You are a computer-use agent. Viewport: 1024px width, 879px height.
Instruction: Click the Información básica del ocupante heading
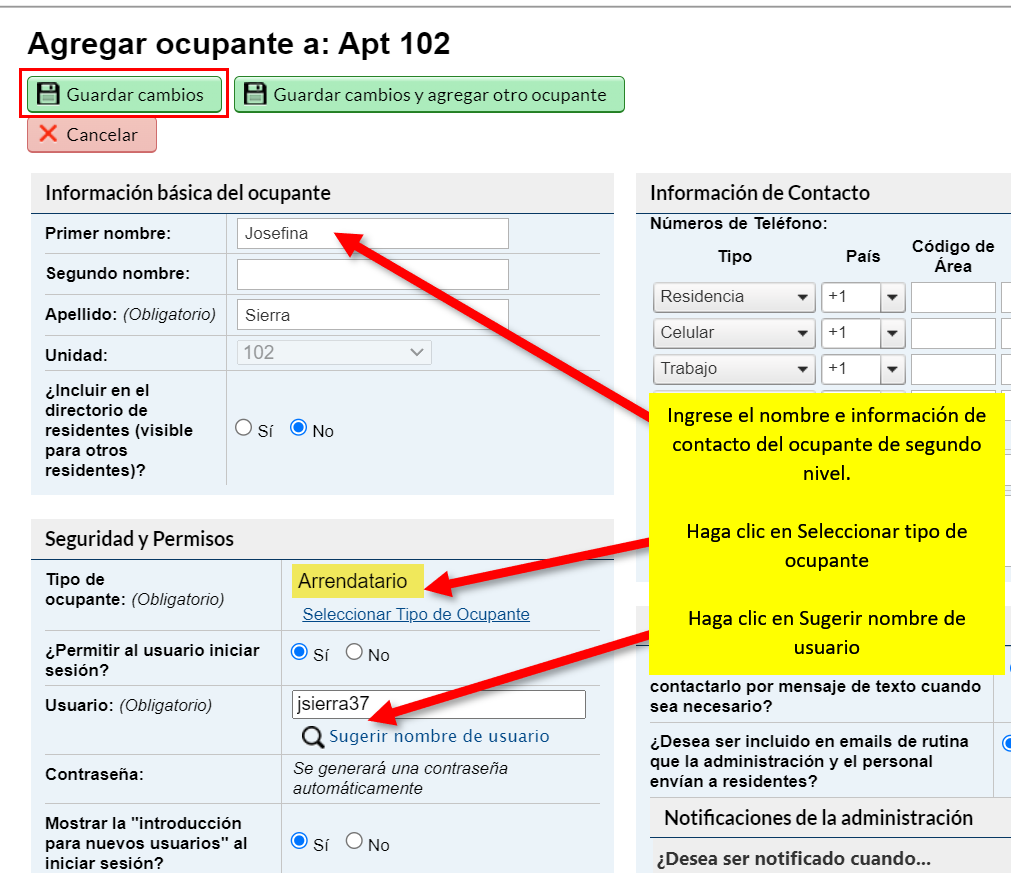[x=188, y=193]
